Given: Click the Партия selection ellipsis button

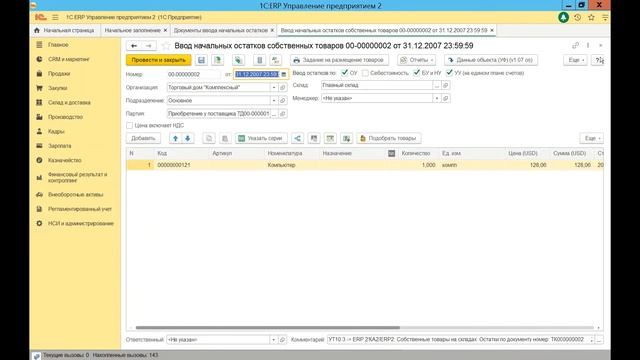Looking at the screenshot, I should (274, 113).
